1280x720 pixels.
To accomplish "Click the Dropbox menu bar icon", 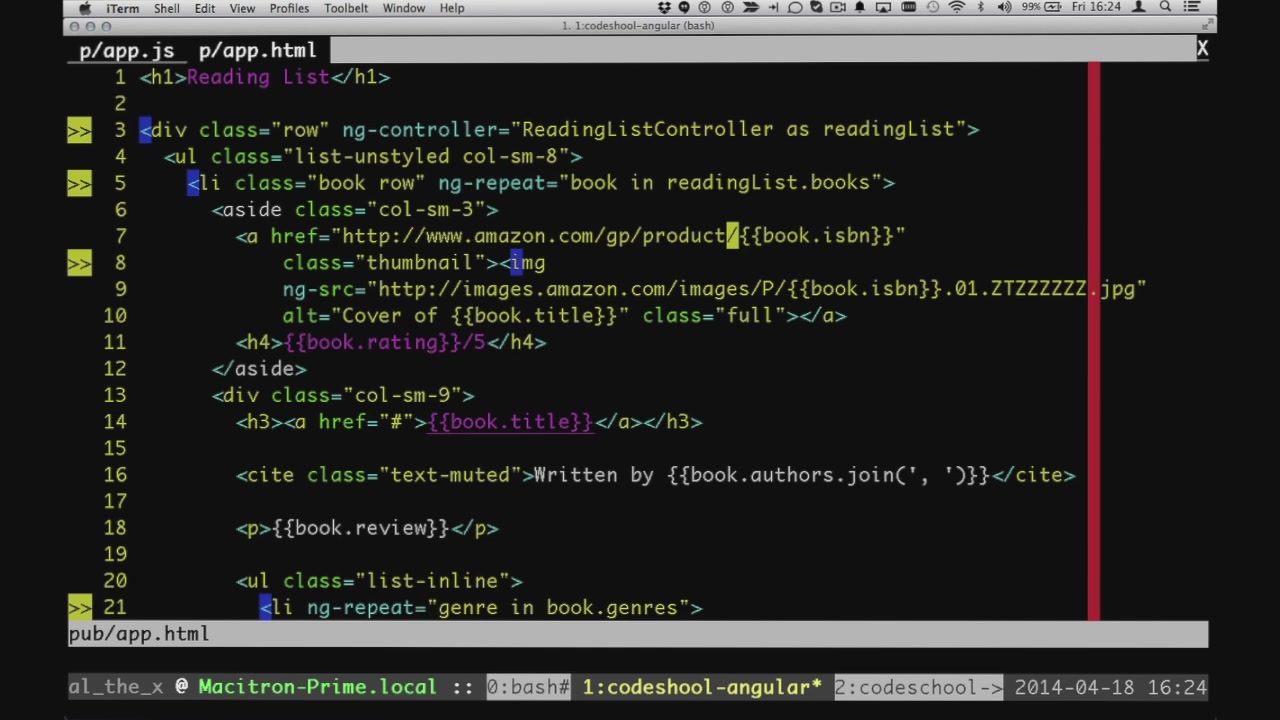I will 664,8.
